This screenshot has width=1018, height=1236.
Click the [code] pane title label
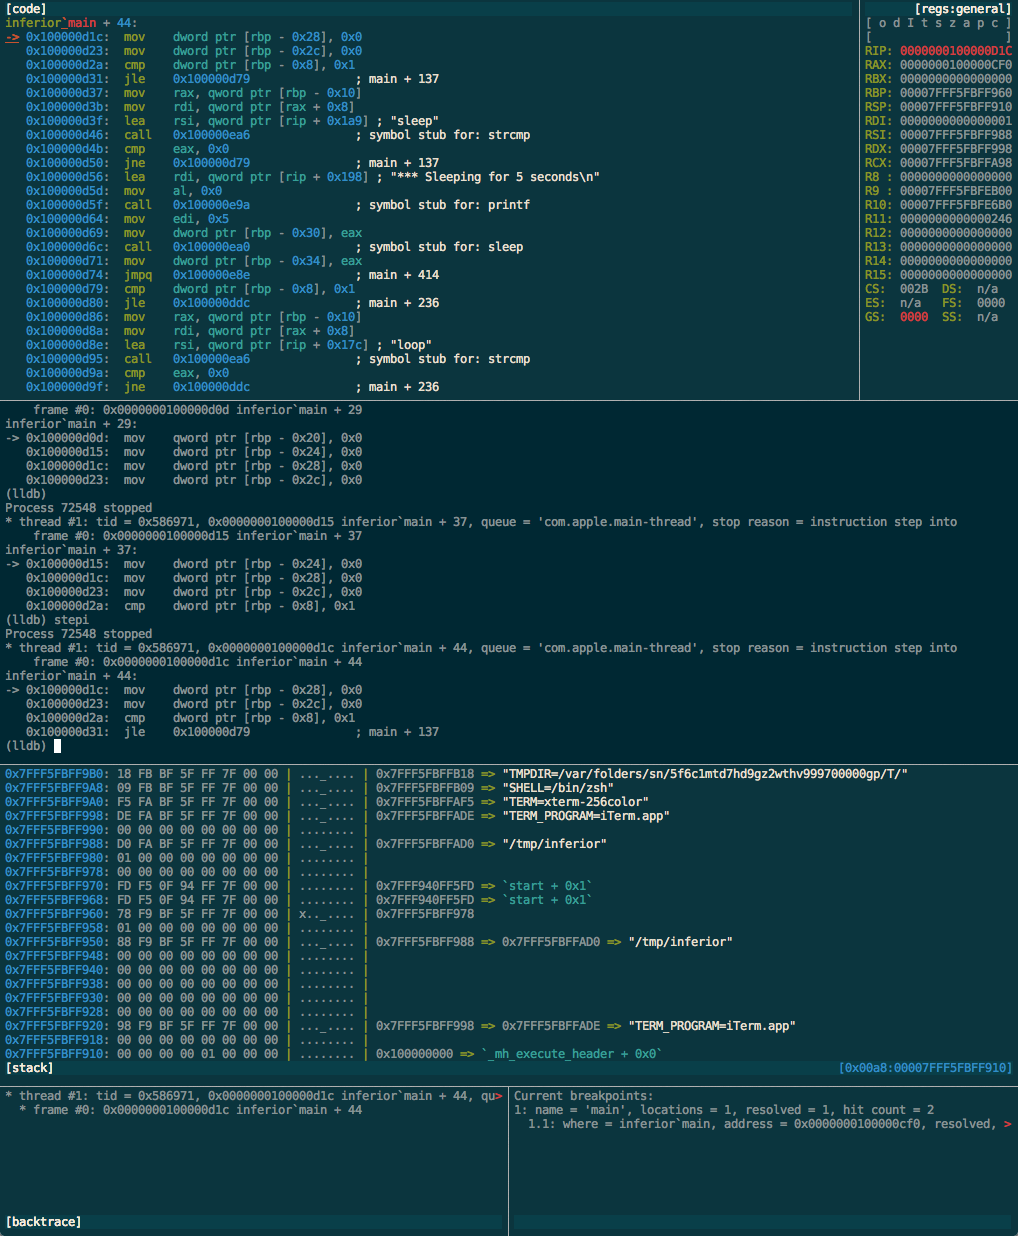(26, 9)
